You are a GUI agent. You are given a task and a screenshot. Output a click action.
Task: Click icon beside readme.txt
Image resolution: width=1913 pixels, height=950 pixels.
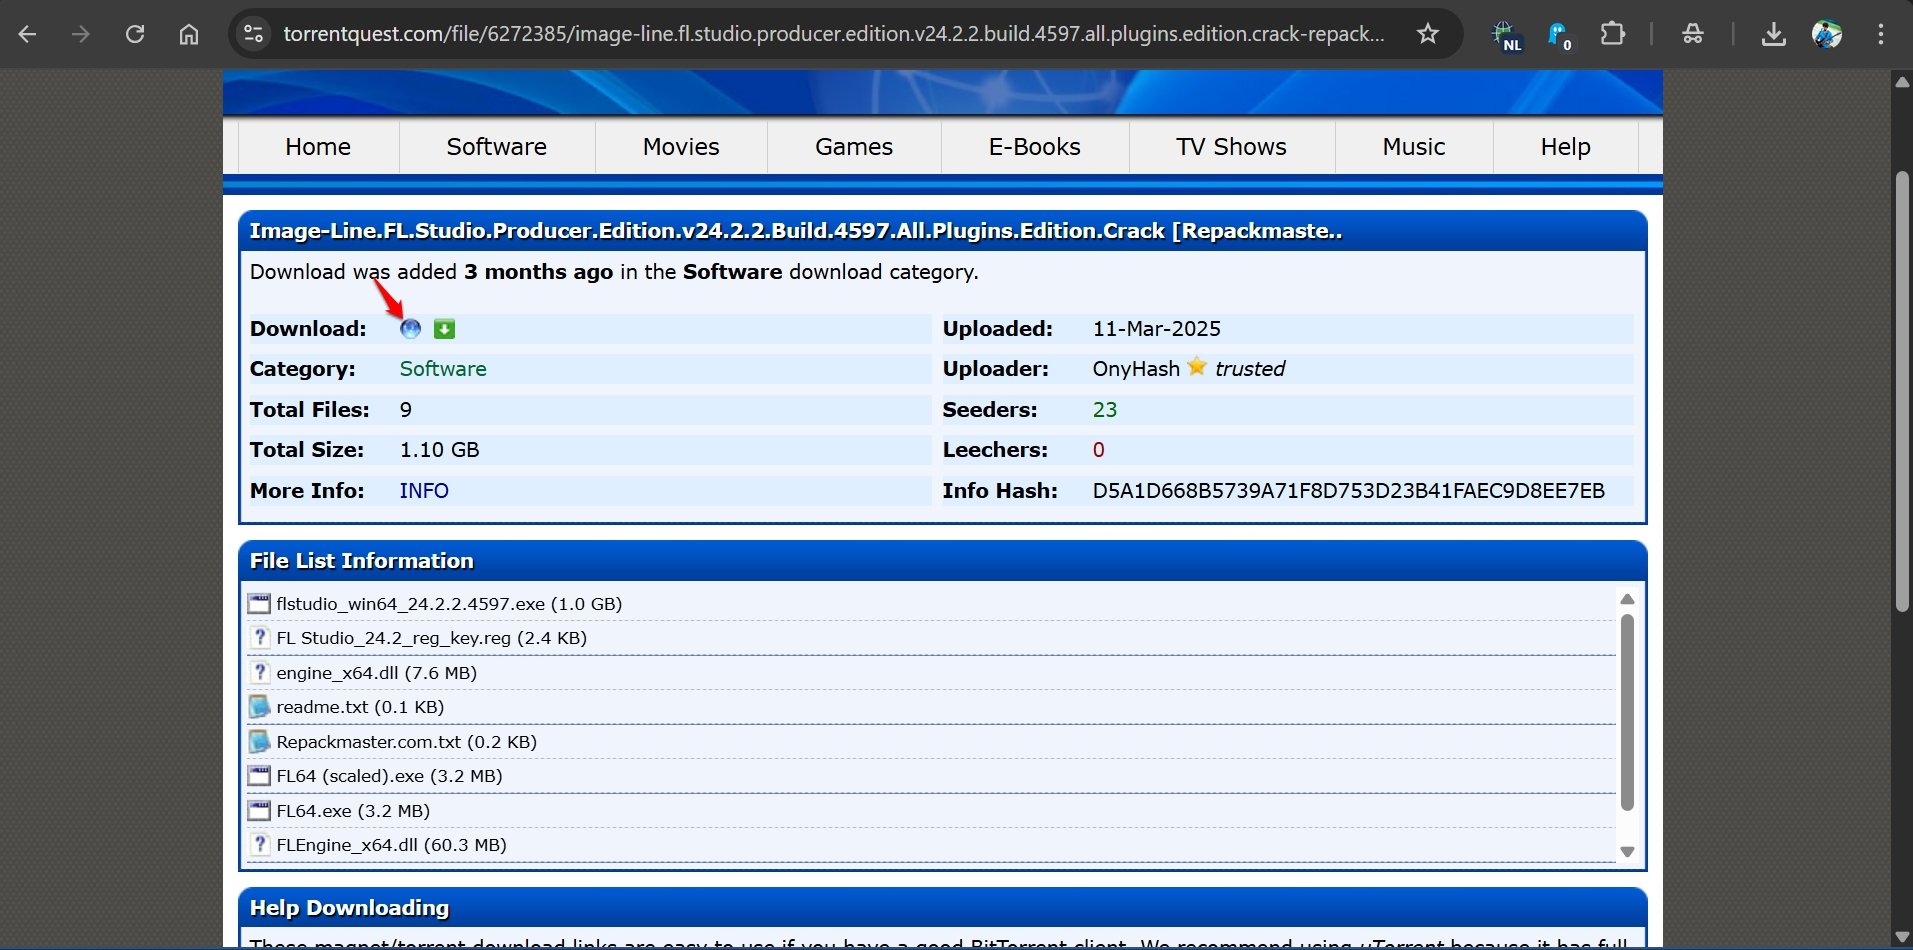point(259,707)
